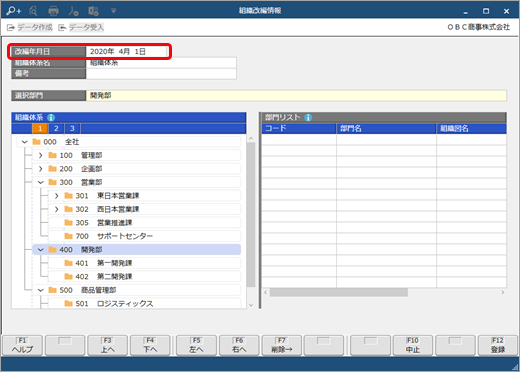Click the user settings icon in title bar
Viewport: 520px width, 372px height.
tap(73, 11)
